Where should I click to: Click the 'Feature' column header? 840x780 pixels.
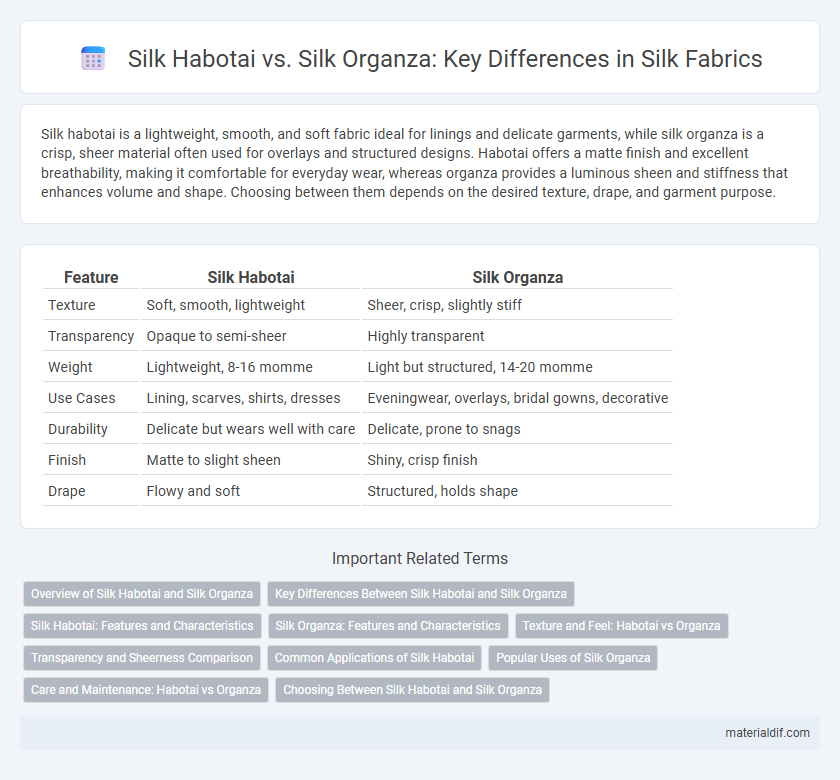[91, 277]
